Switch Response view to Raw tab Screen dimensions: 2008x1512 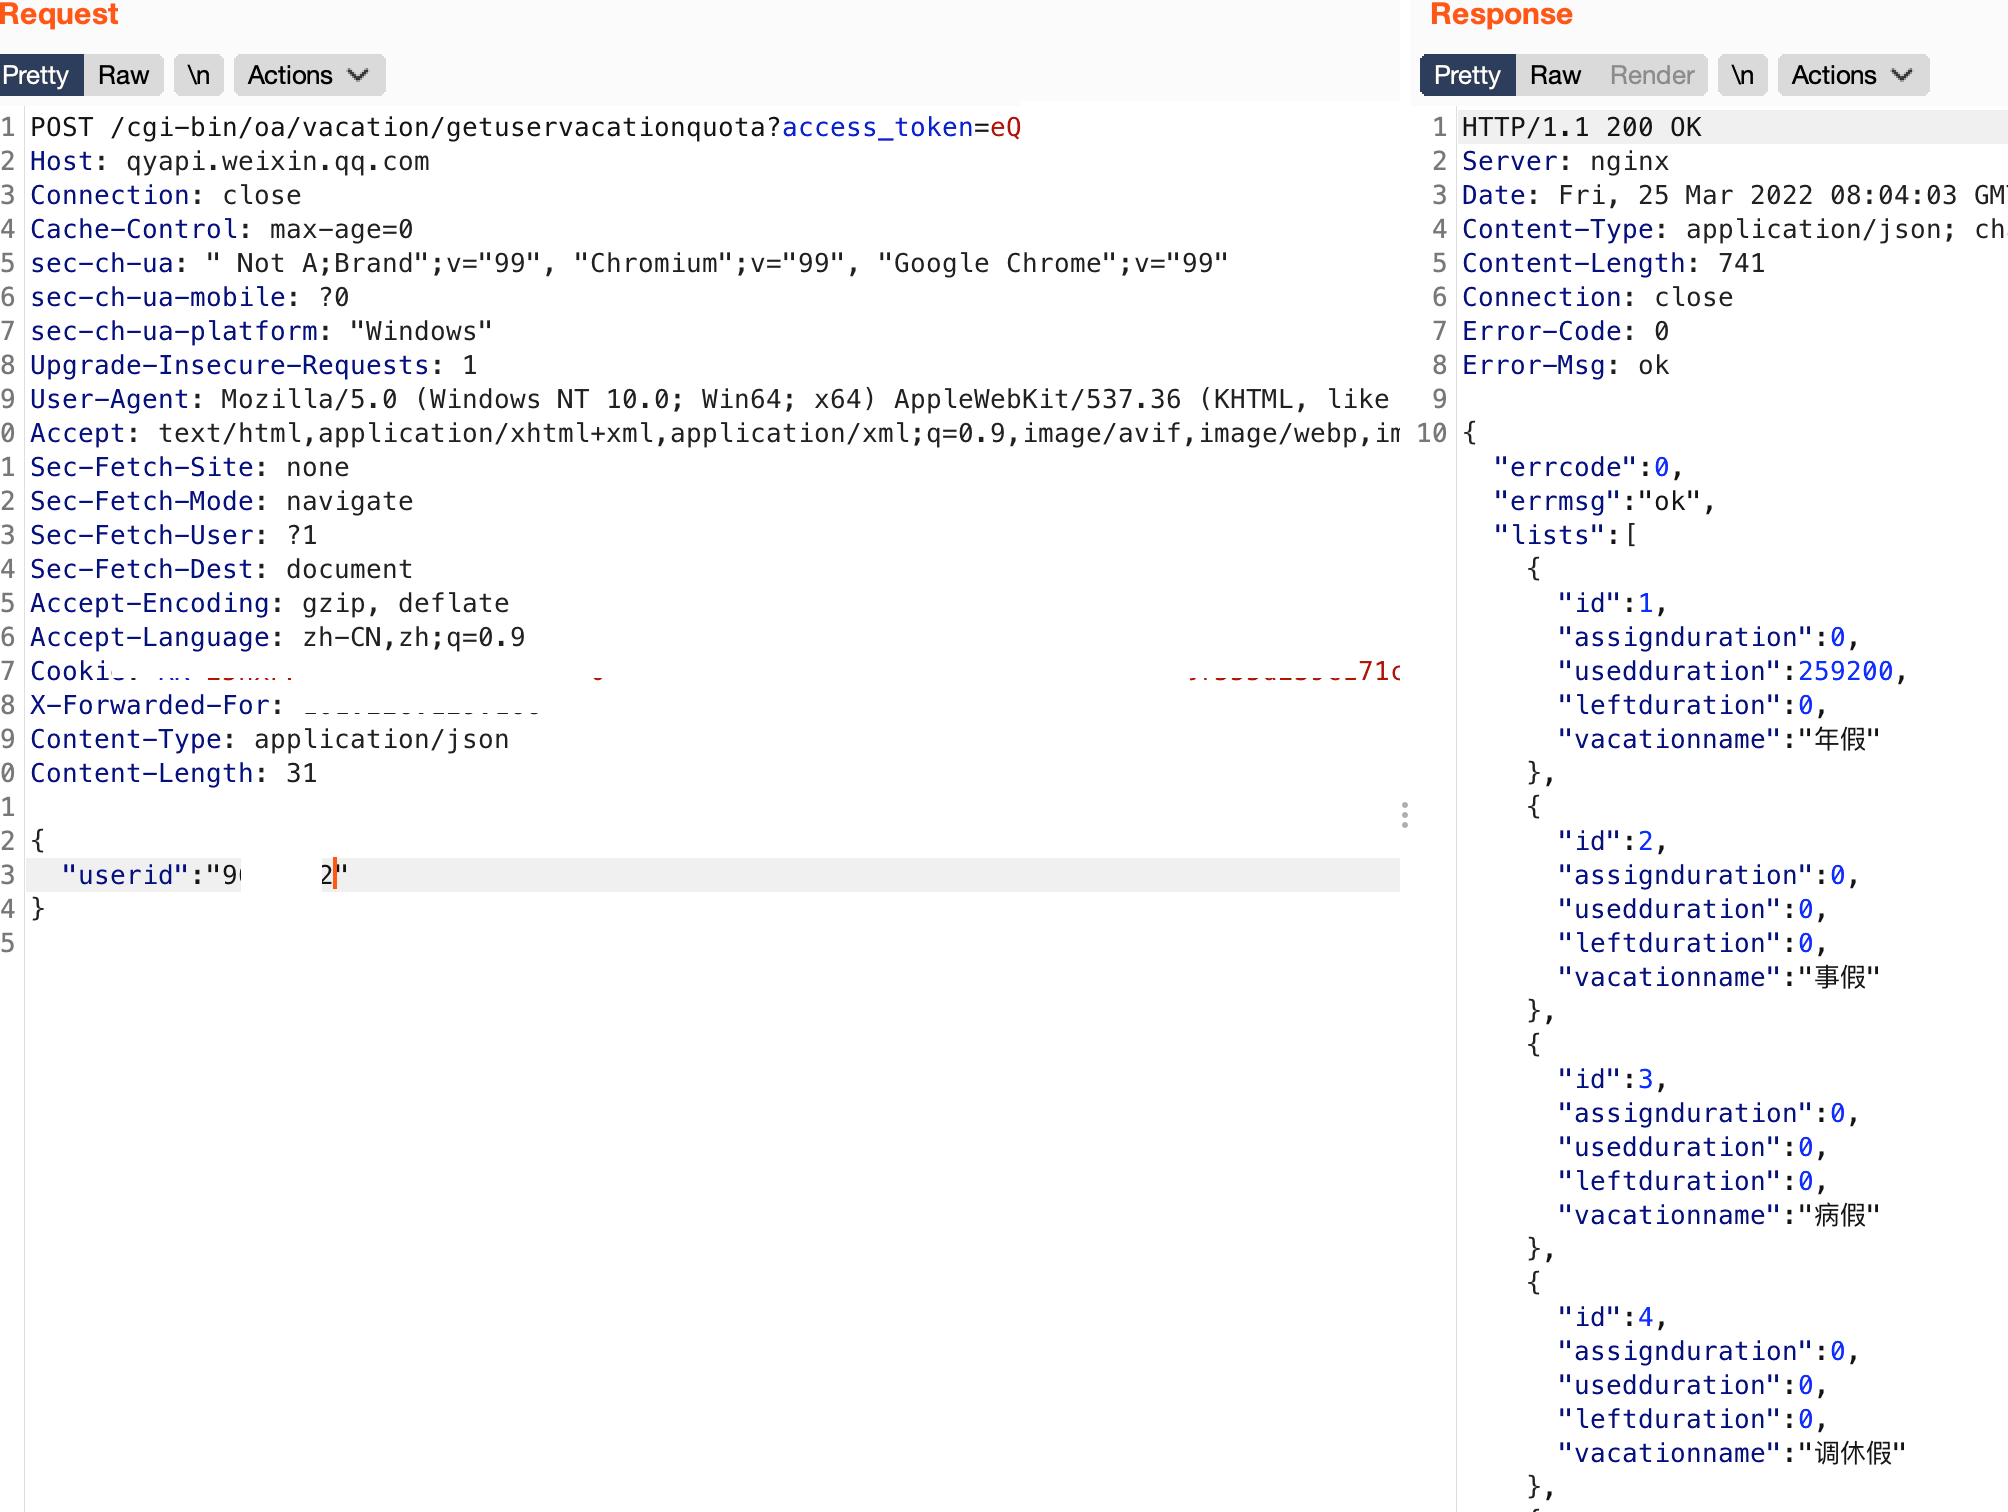tap(1555, 75)
